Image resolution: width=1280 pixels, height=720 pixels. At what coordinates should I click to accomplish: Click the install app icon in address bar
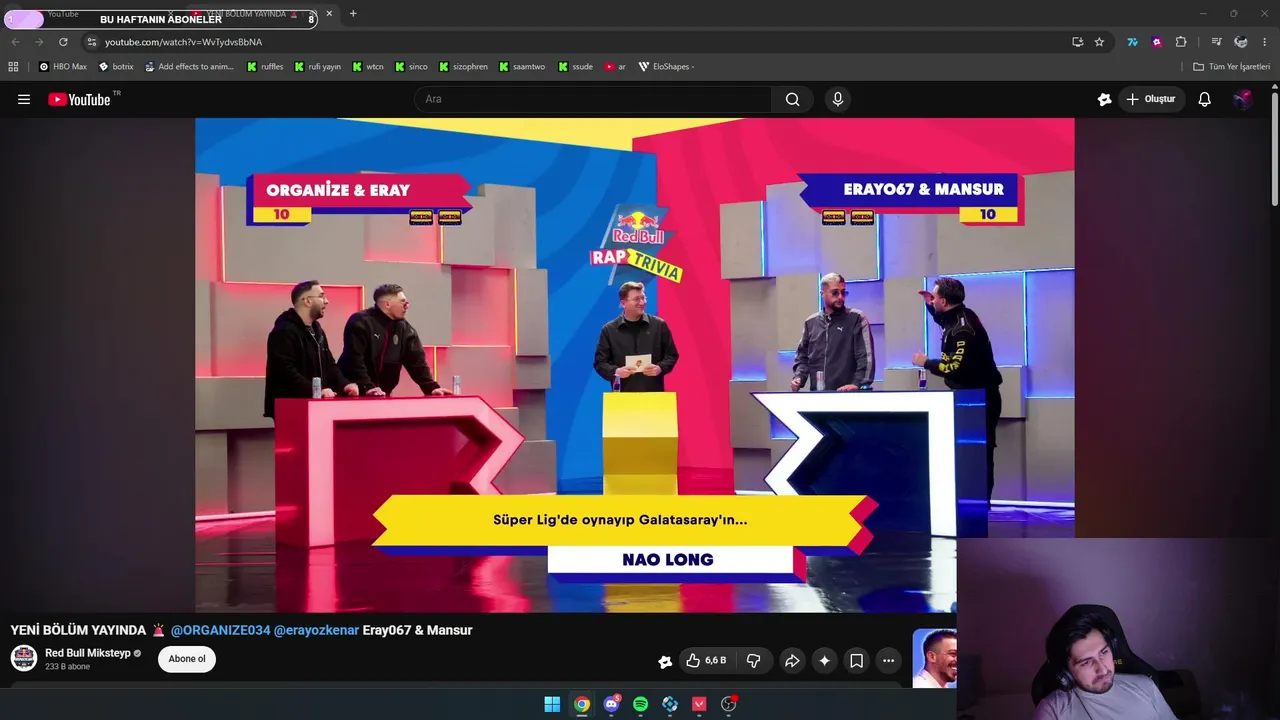point(1077,42)
